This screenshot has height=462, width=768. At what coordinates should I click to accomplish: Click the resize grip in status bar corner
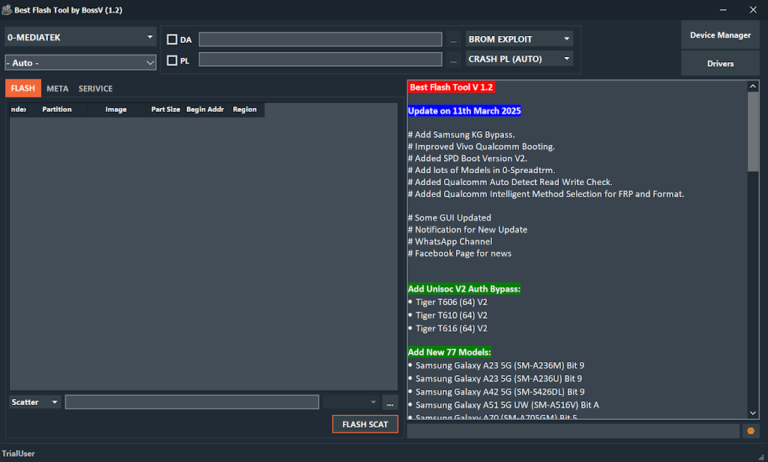pos(761,457)
